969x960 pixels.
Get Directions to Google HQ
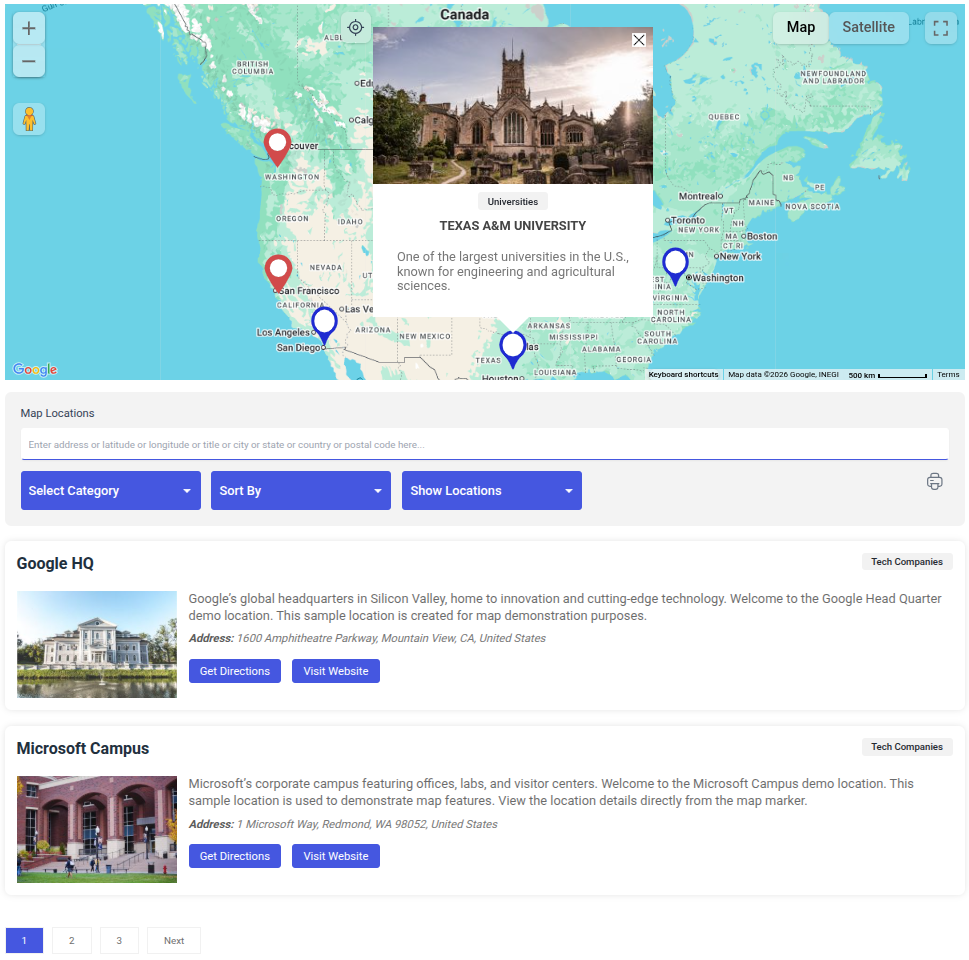(235, 671)
